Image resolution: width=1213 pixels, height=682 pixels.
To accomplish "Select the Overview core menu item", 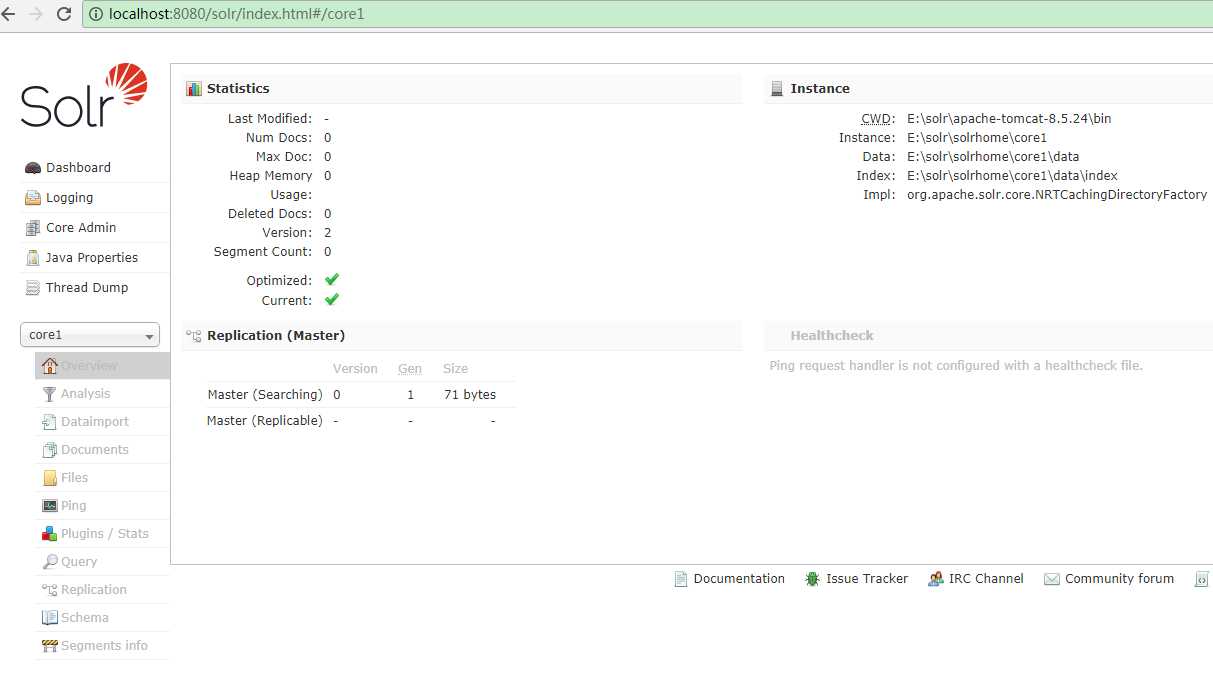I will (102, 366).
